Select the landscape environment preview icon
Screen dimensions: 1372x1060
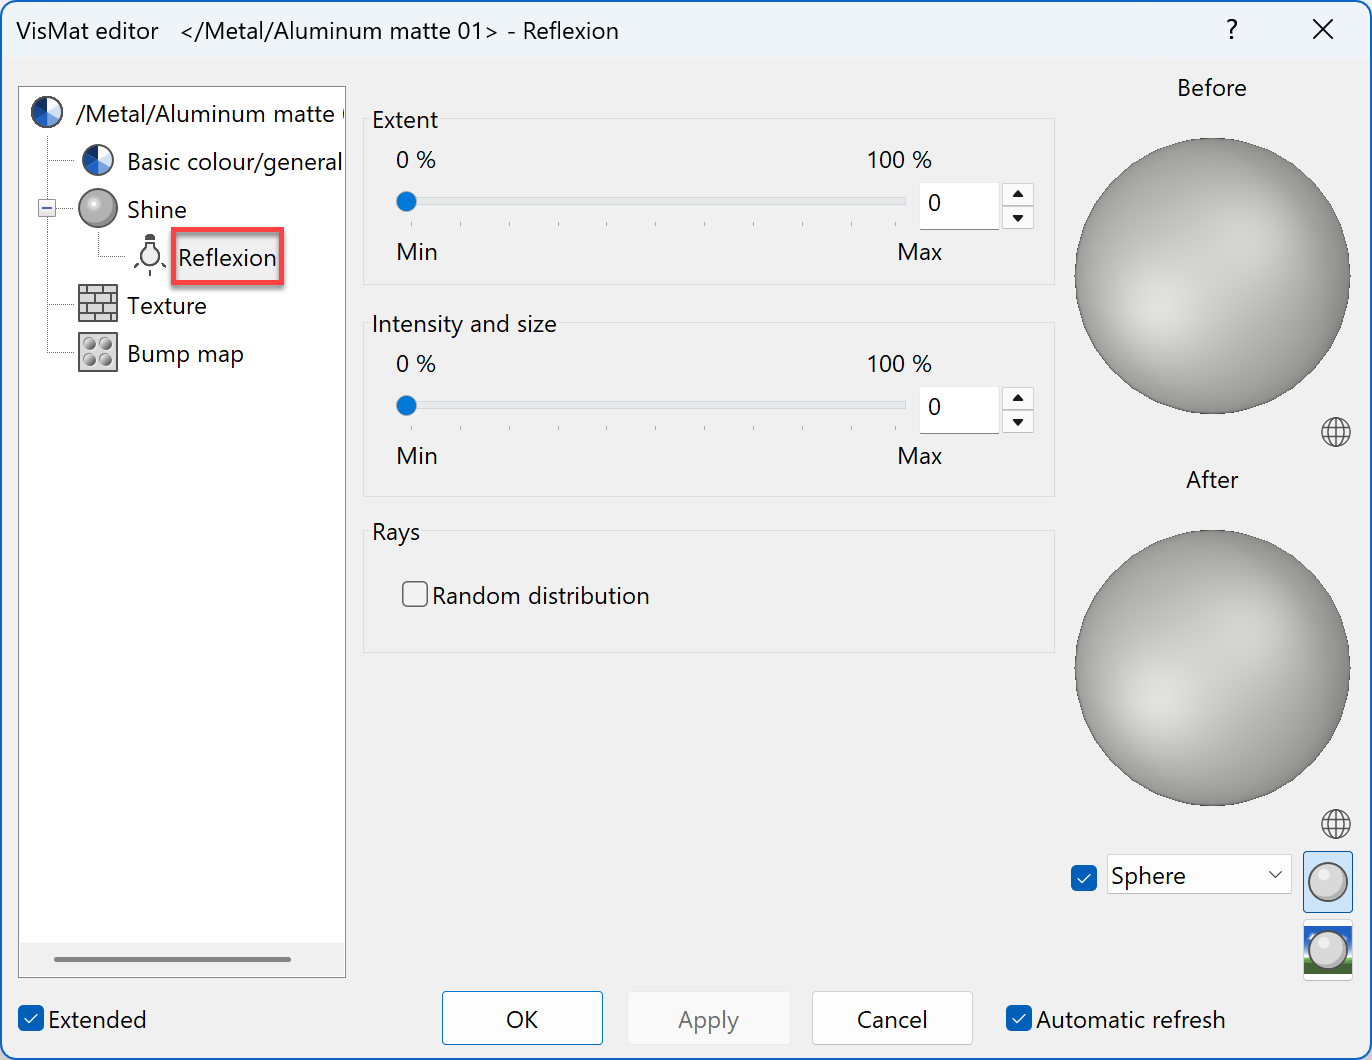pyautogui.click(x=1327, y=950)
